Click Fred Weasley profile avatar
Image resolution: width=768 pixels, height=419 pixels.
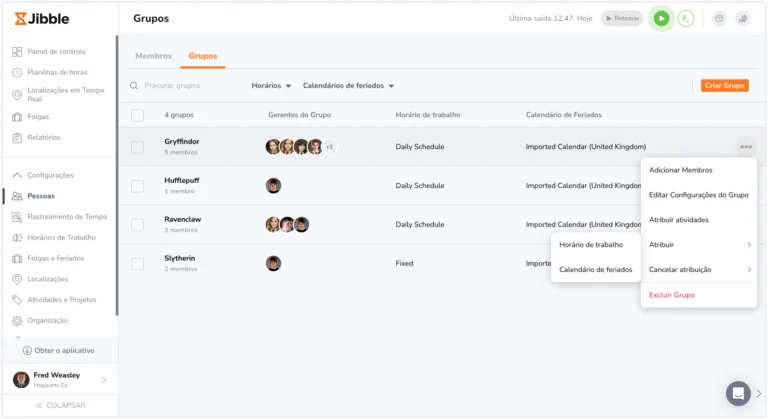[21, 380]
